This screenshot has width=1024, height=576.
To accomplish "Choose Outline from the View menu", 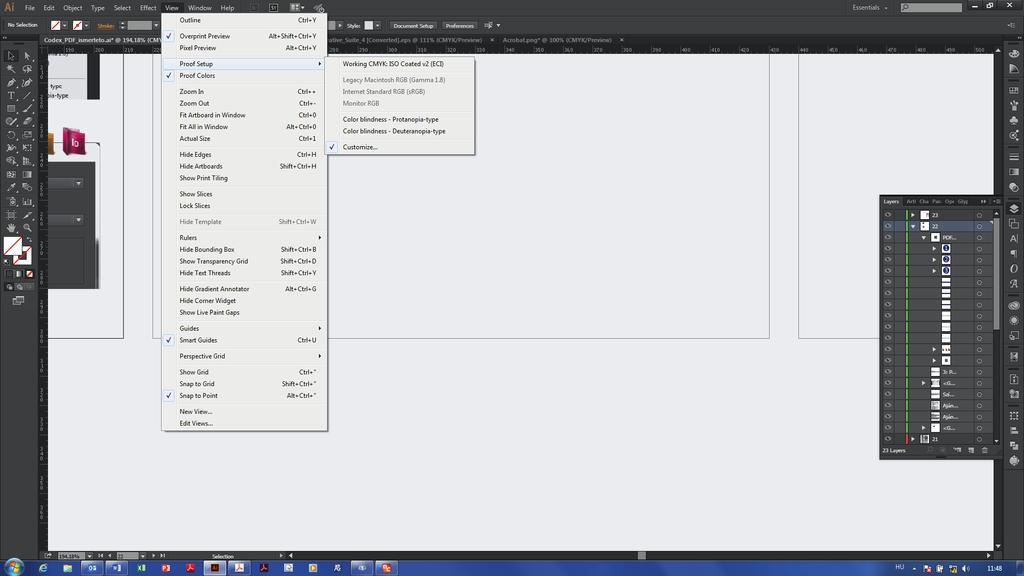I will [244, 20].
